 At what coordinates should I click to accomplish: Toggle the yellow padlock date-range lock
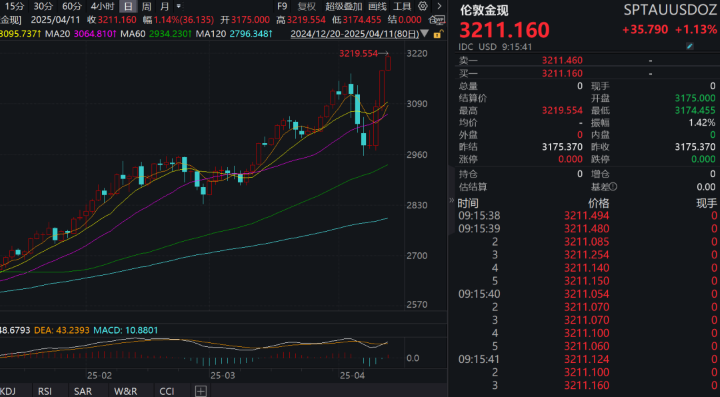(439, 34)
